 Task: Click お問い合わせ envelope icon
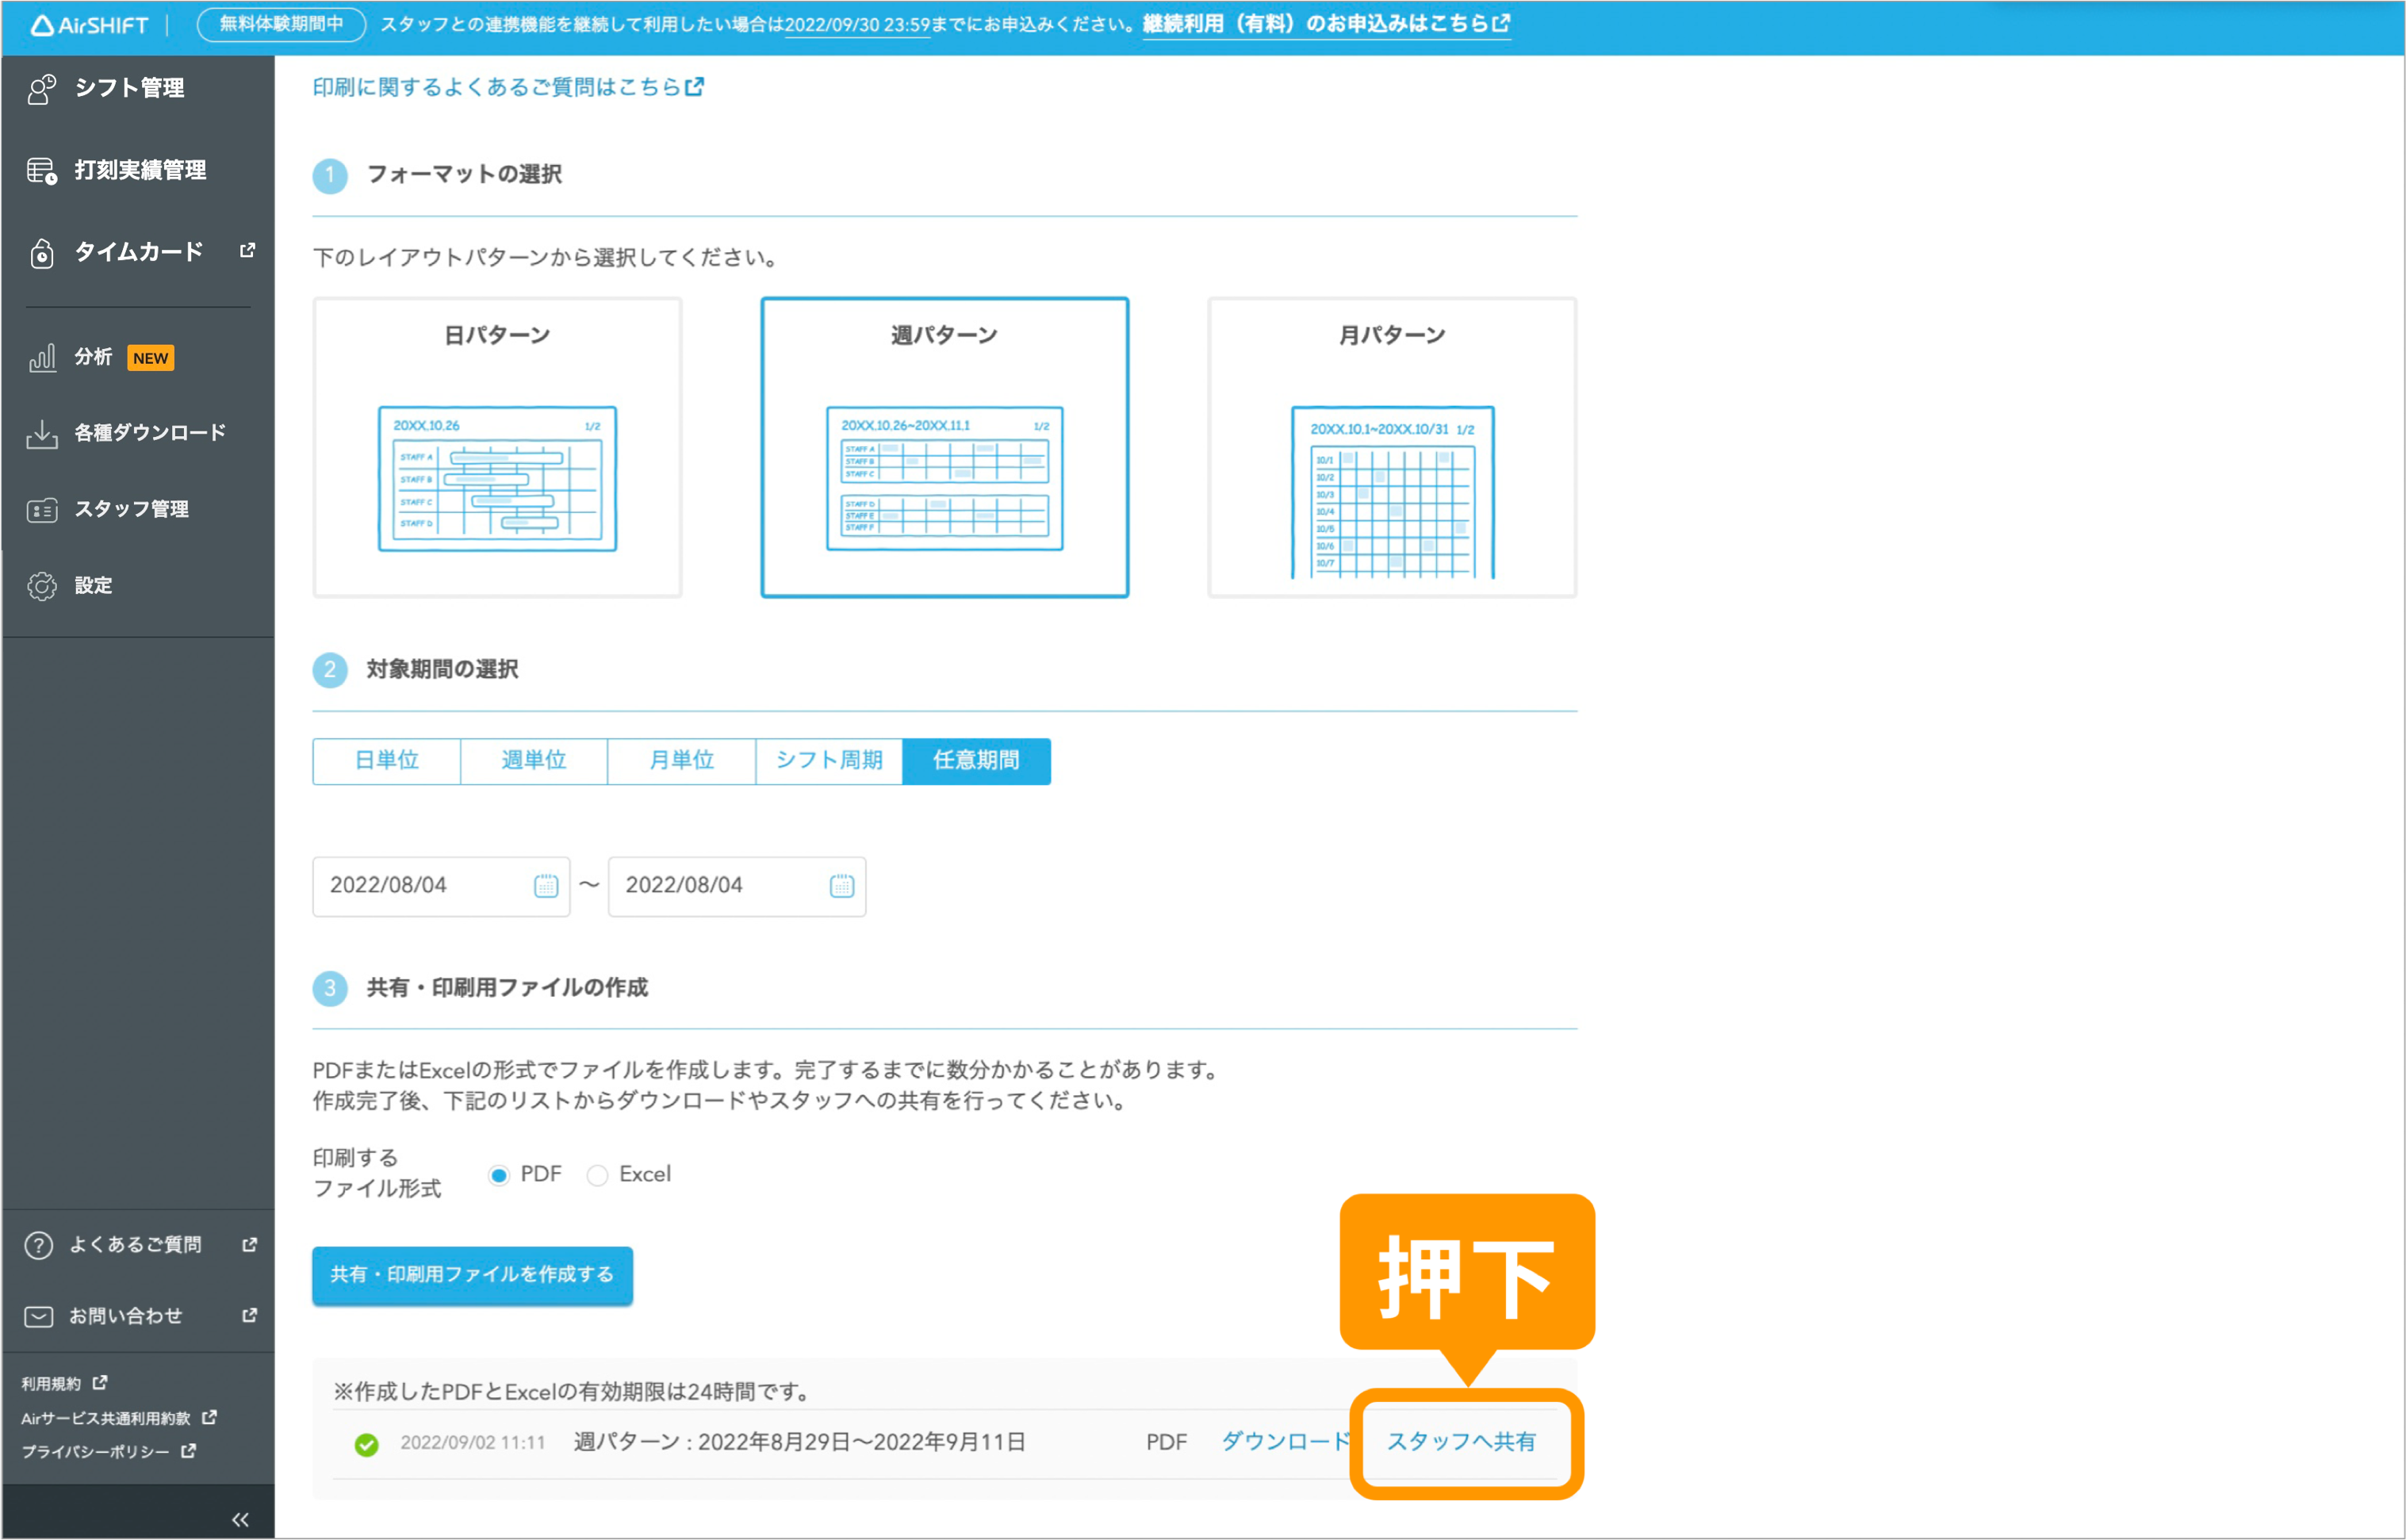[x=38, y=1316]
